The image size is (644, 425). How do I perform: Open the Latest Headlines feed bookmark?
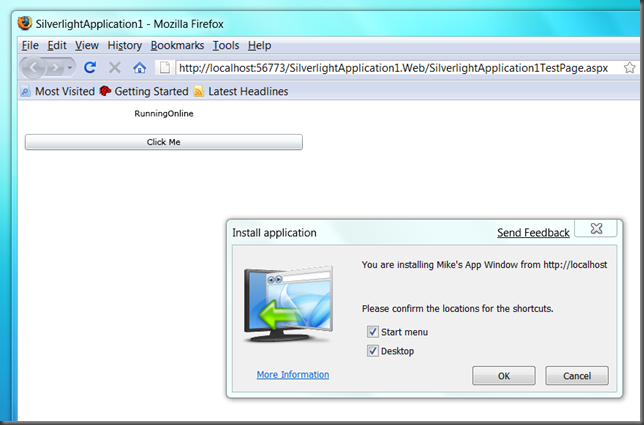coord(241,91)
